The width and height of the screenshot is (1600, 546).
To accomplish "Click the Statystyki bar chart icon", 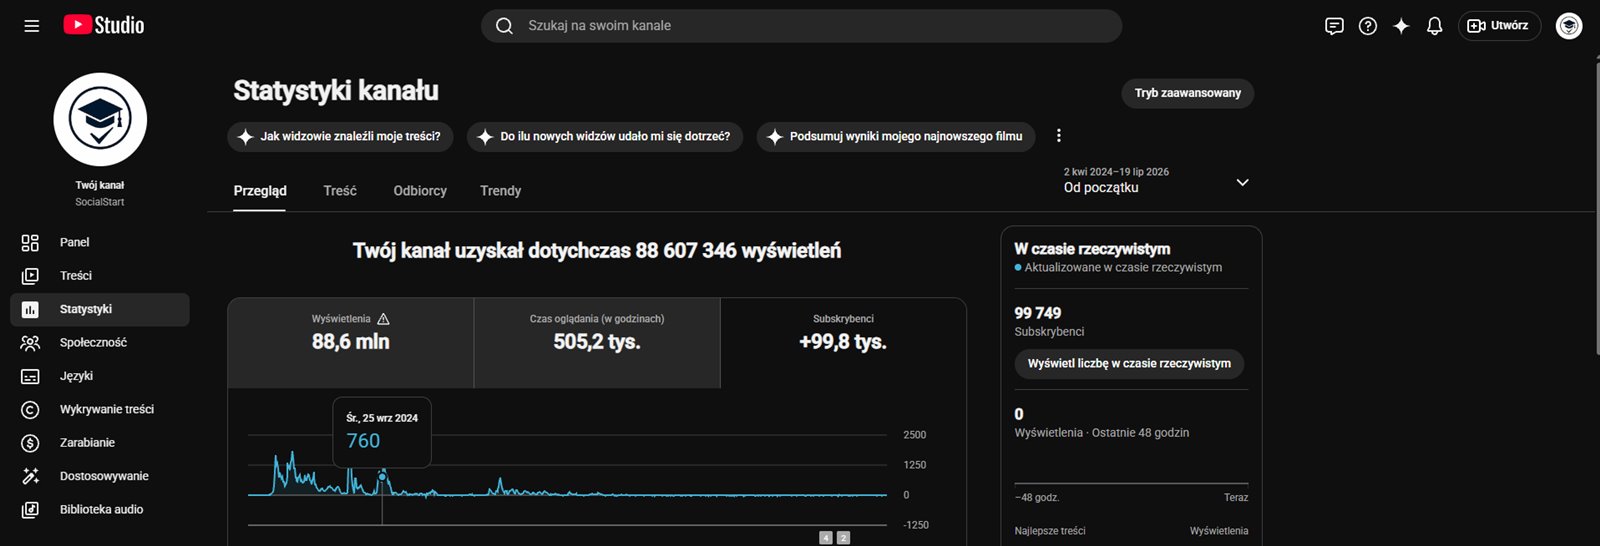I will (x=30, y=309).
